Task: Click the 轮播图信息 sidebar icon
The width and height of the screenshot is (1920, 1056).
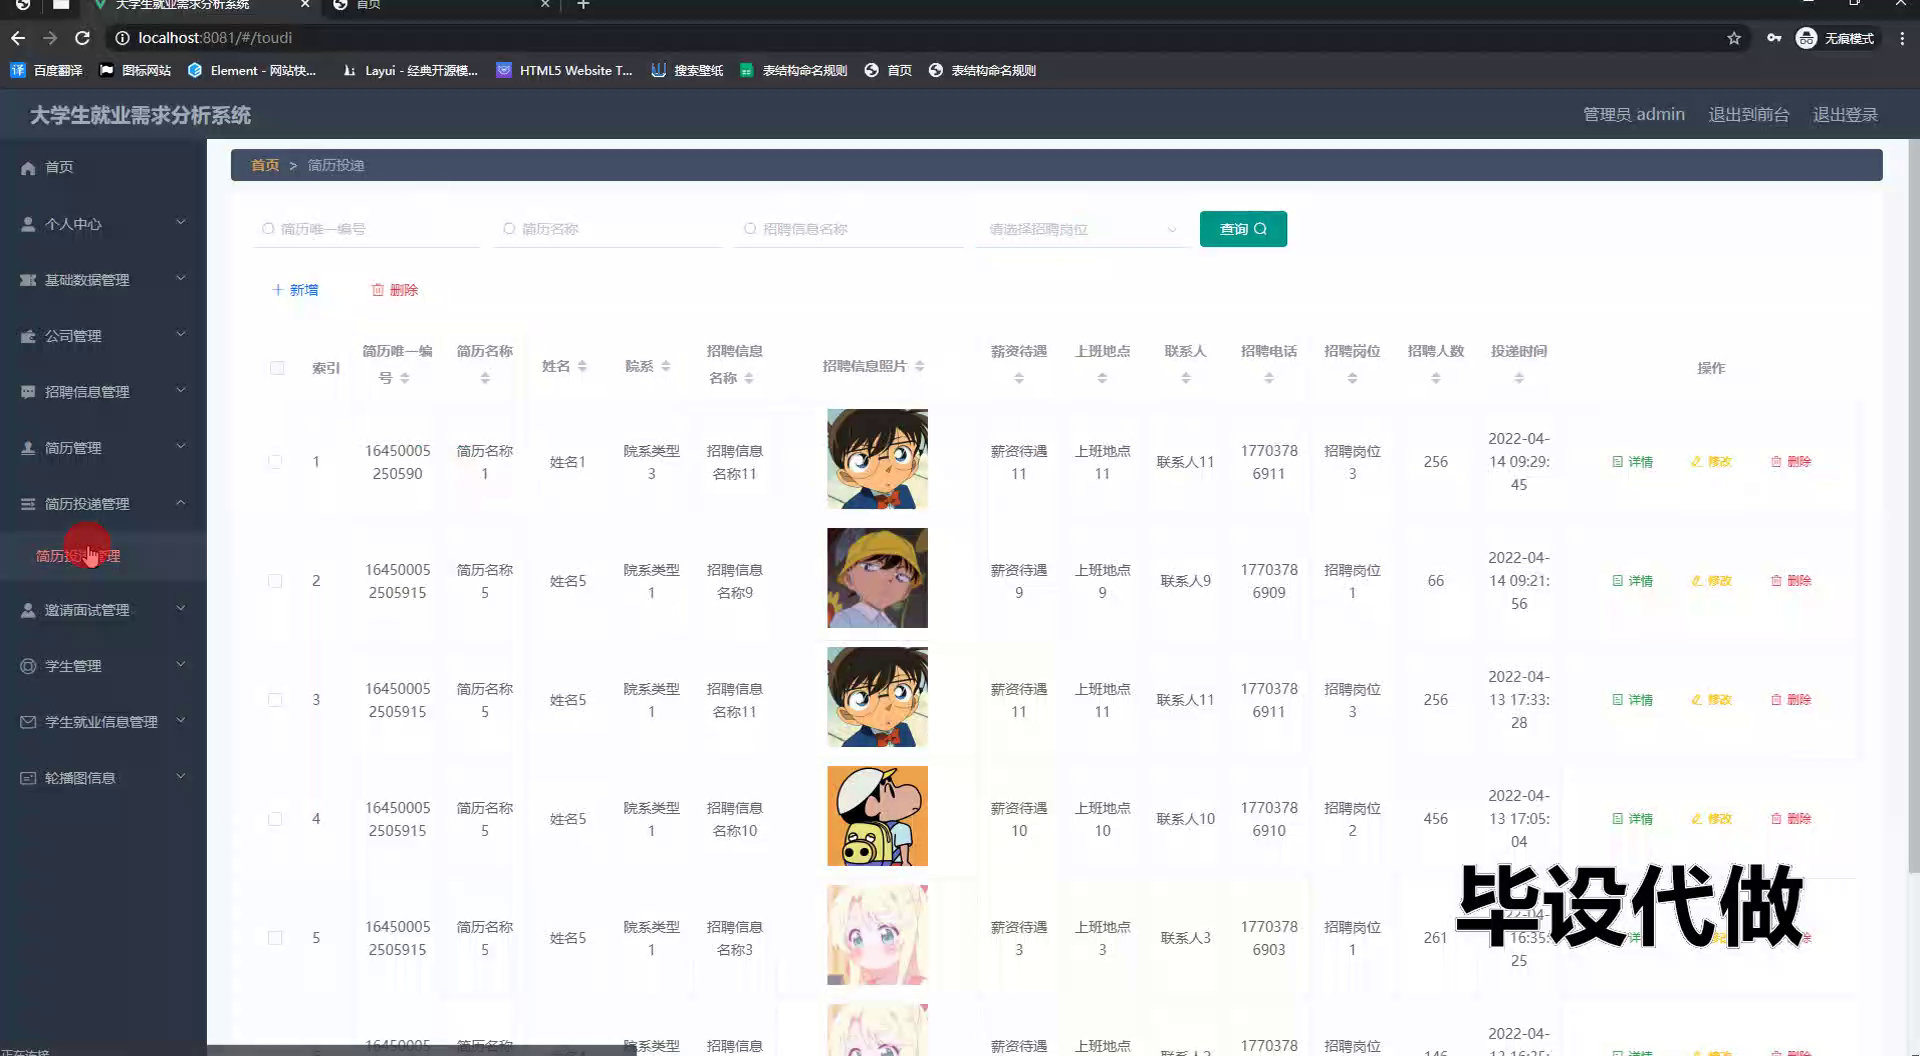Action: (28, 778)
